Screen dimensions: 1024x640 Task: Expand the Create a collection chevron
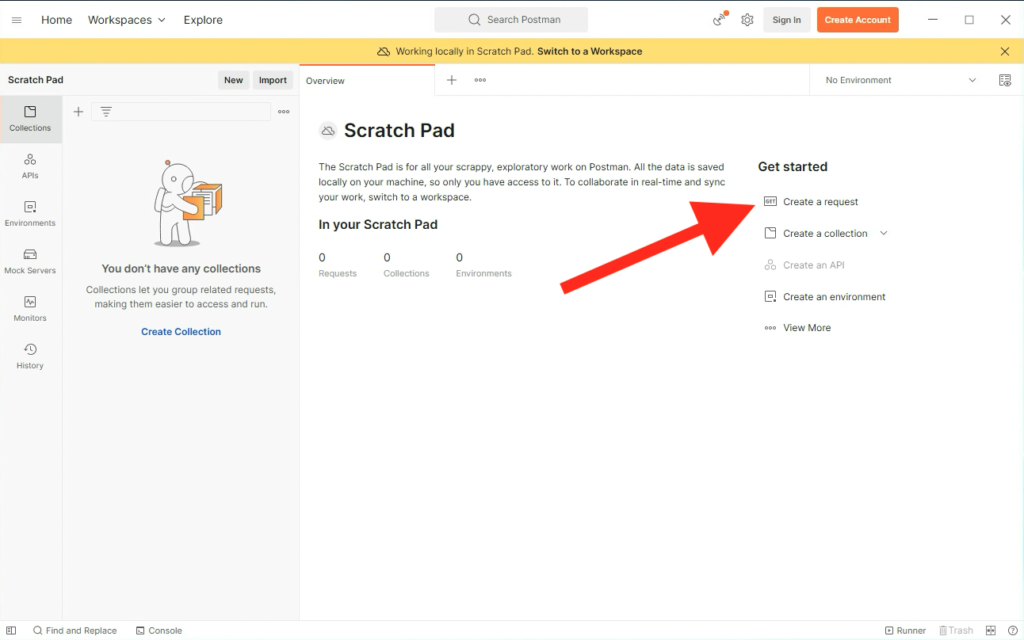(x=884, y=233)
